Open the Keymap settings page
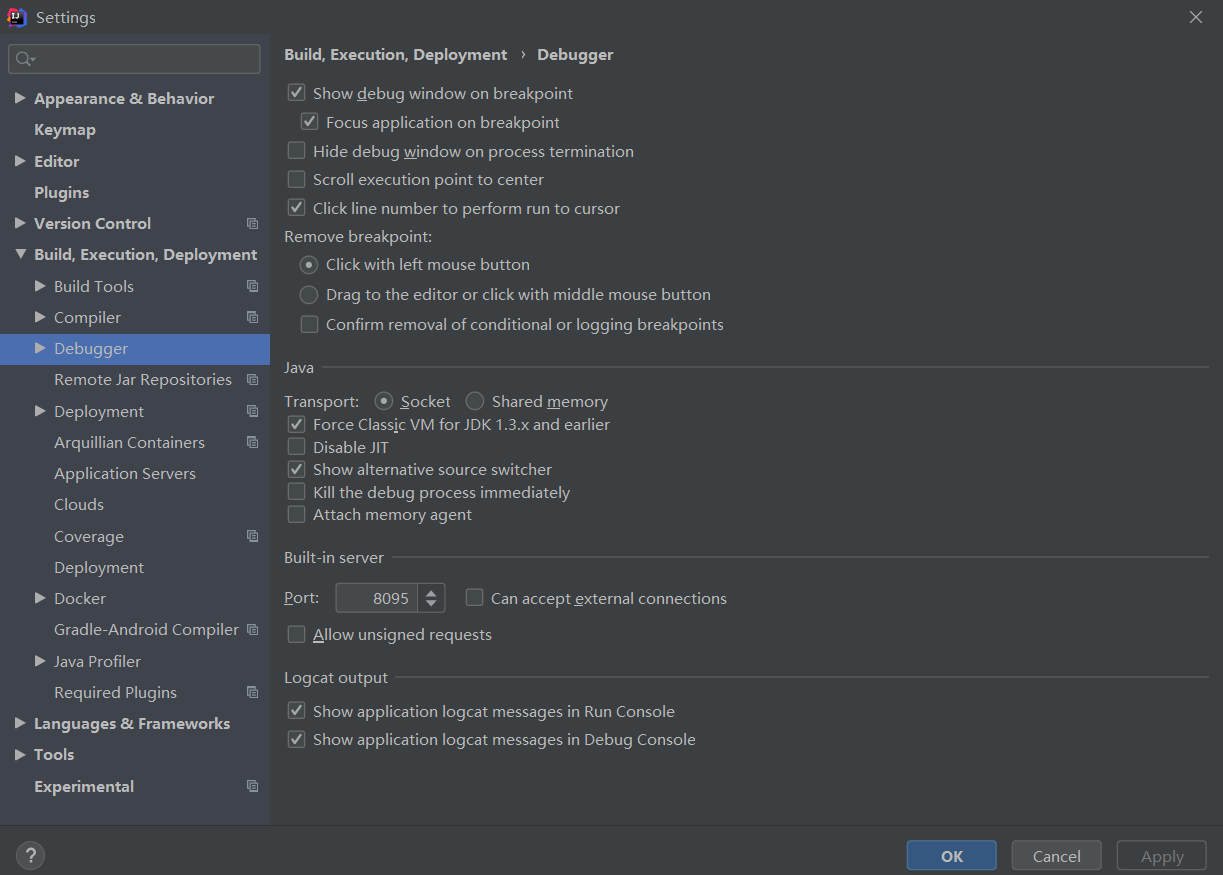 (64, 129)
